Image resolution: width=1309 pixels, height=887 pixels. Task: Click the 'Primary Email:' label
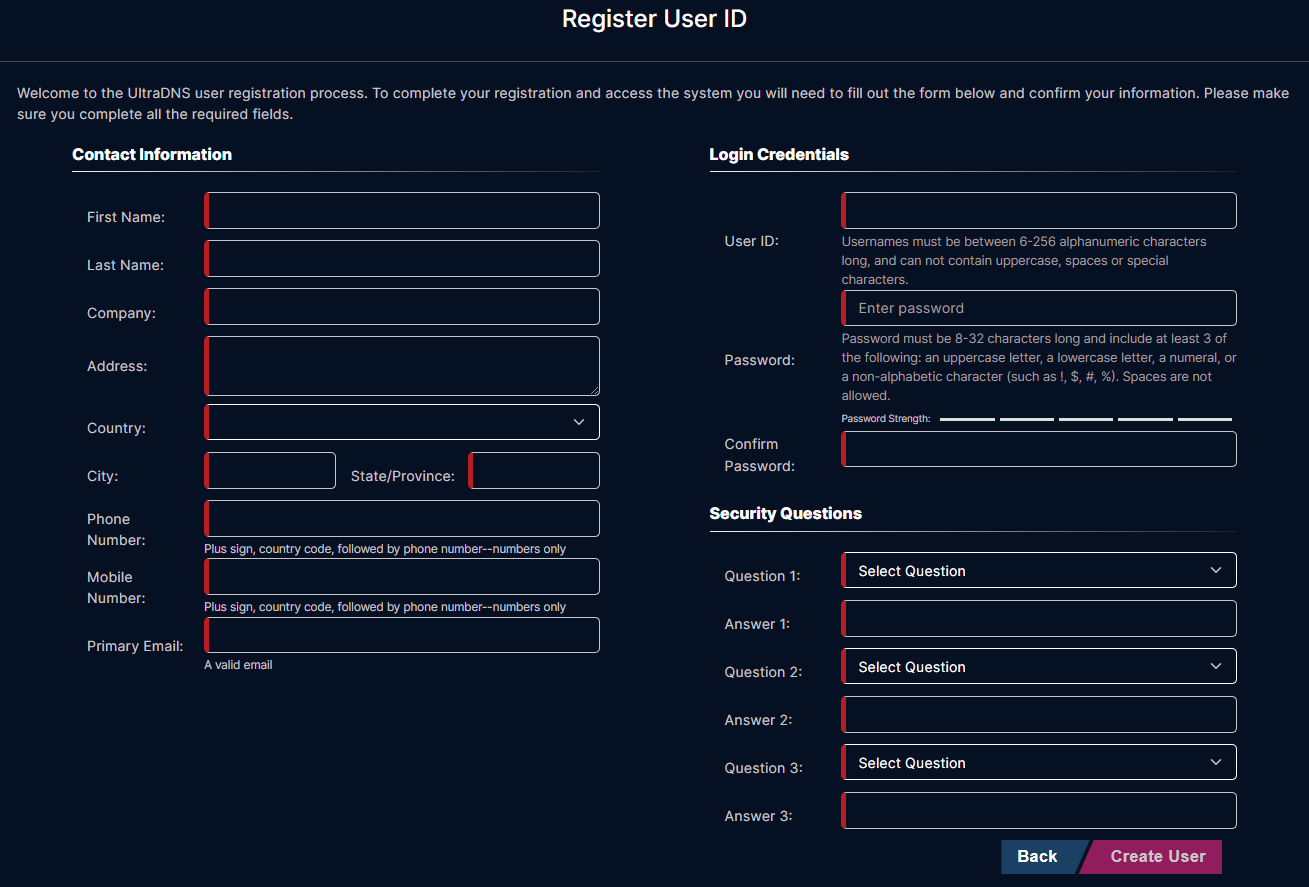pos(135,646)
